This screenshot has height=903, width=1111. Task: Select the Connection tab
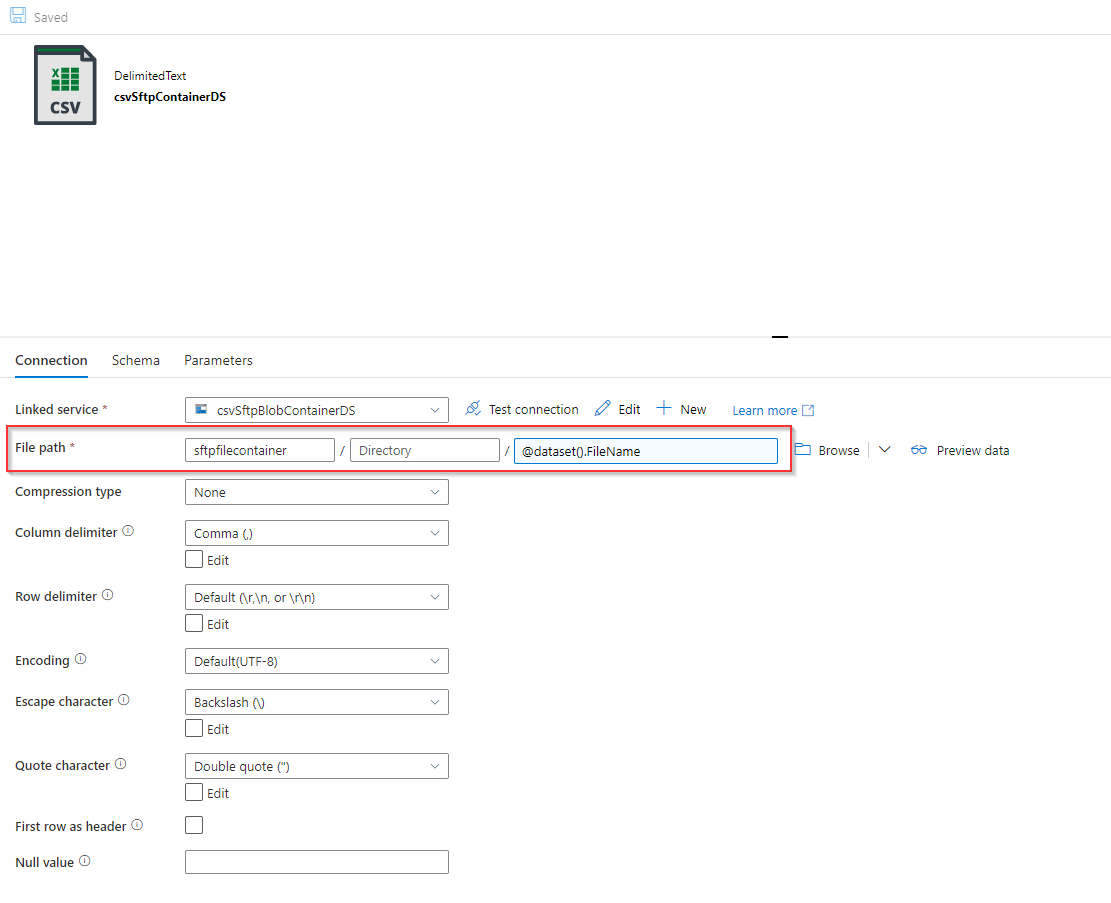pos(51,360)
